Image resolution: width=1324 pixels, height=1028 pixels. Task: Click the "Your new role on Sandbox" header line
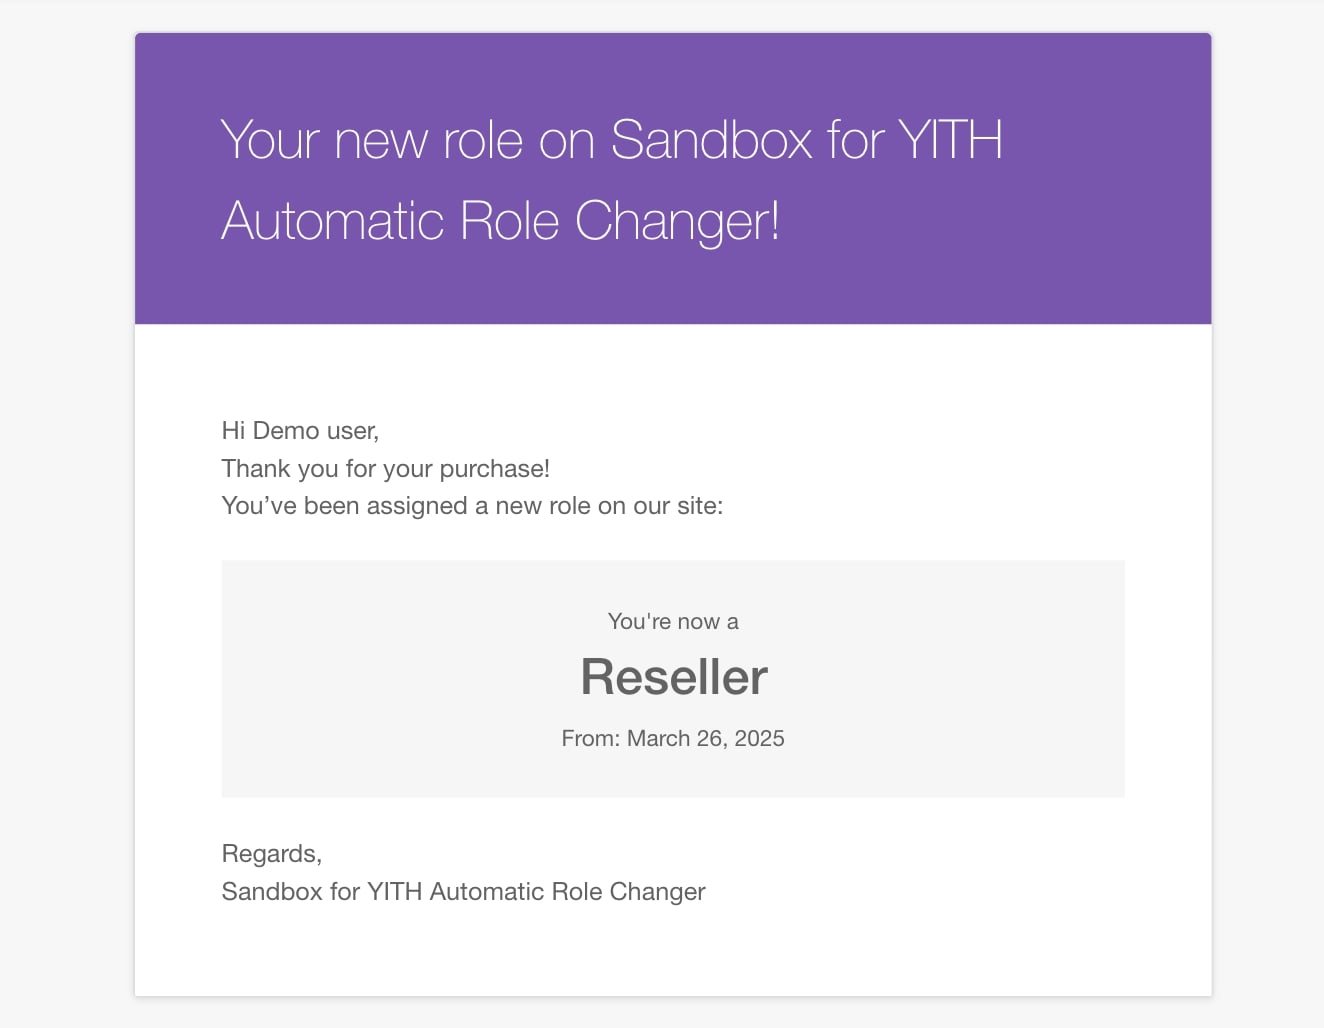515,140
